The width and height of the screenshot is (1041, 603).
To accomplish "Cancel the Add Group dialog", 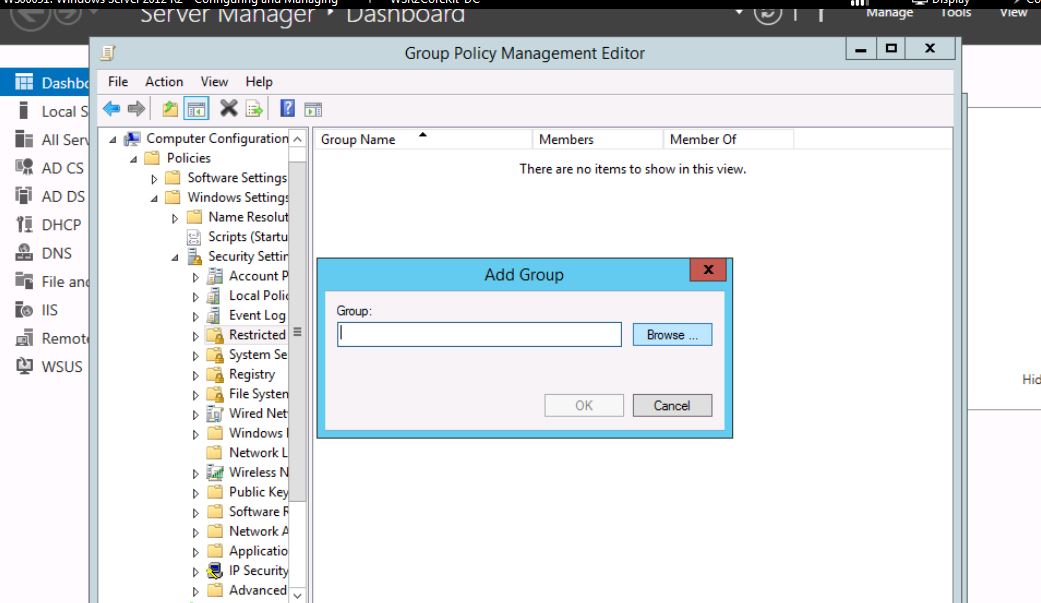I will 672,405.
